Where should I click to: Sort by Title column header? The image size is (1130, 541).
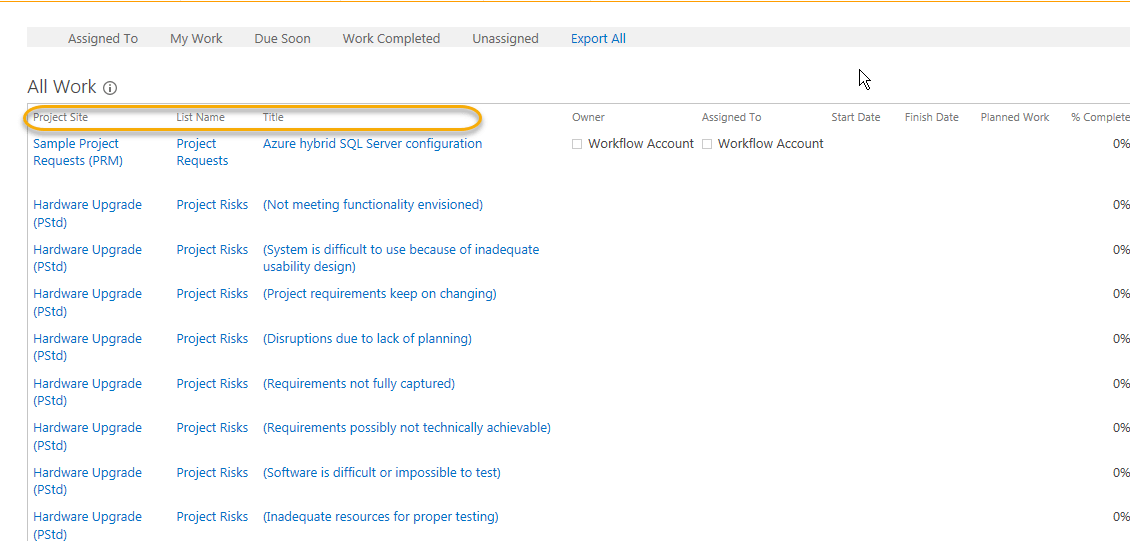click(273, 117)
